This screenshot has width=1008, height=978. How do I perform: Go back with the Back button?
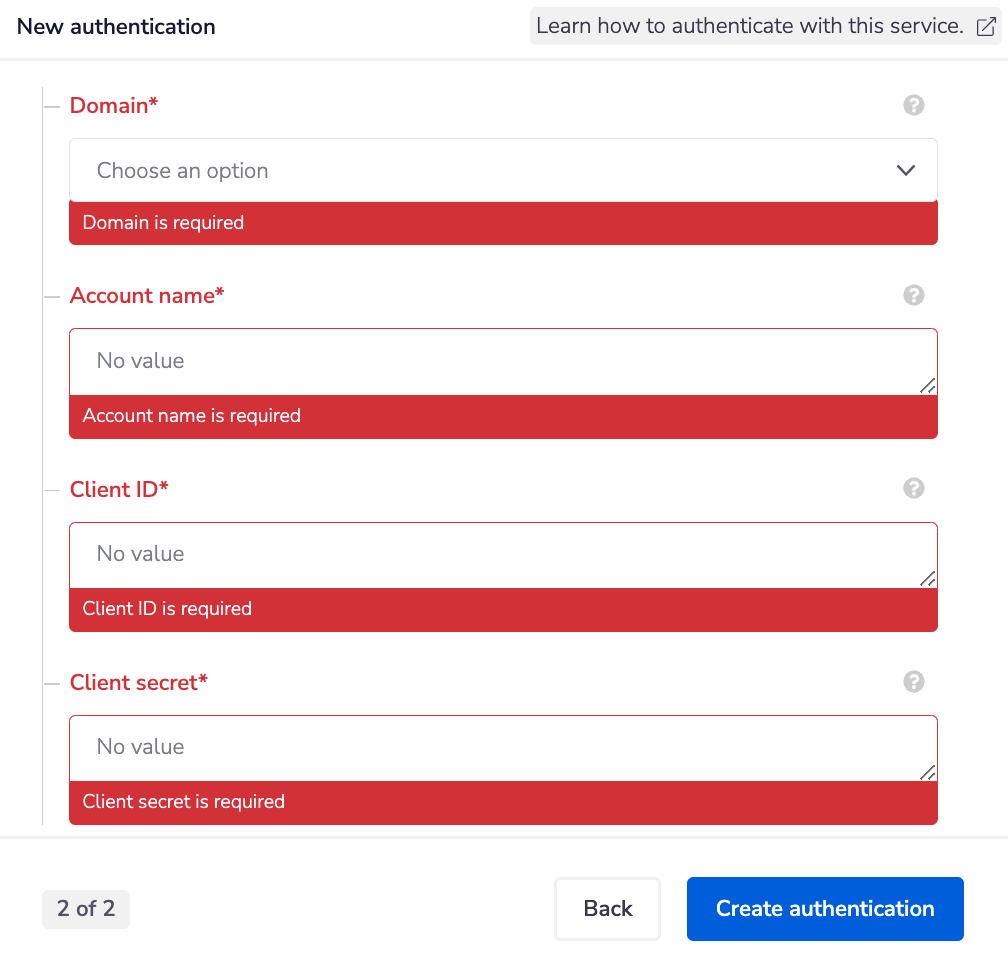608,909
